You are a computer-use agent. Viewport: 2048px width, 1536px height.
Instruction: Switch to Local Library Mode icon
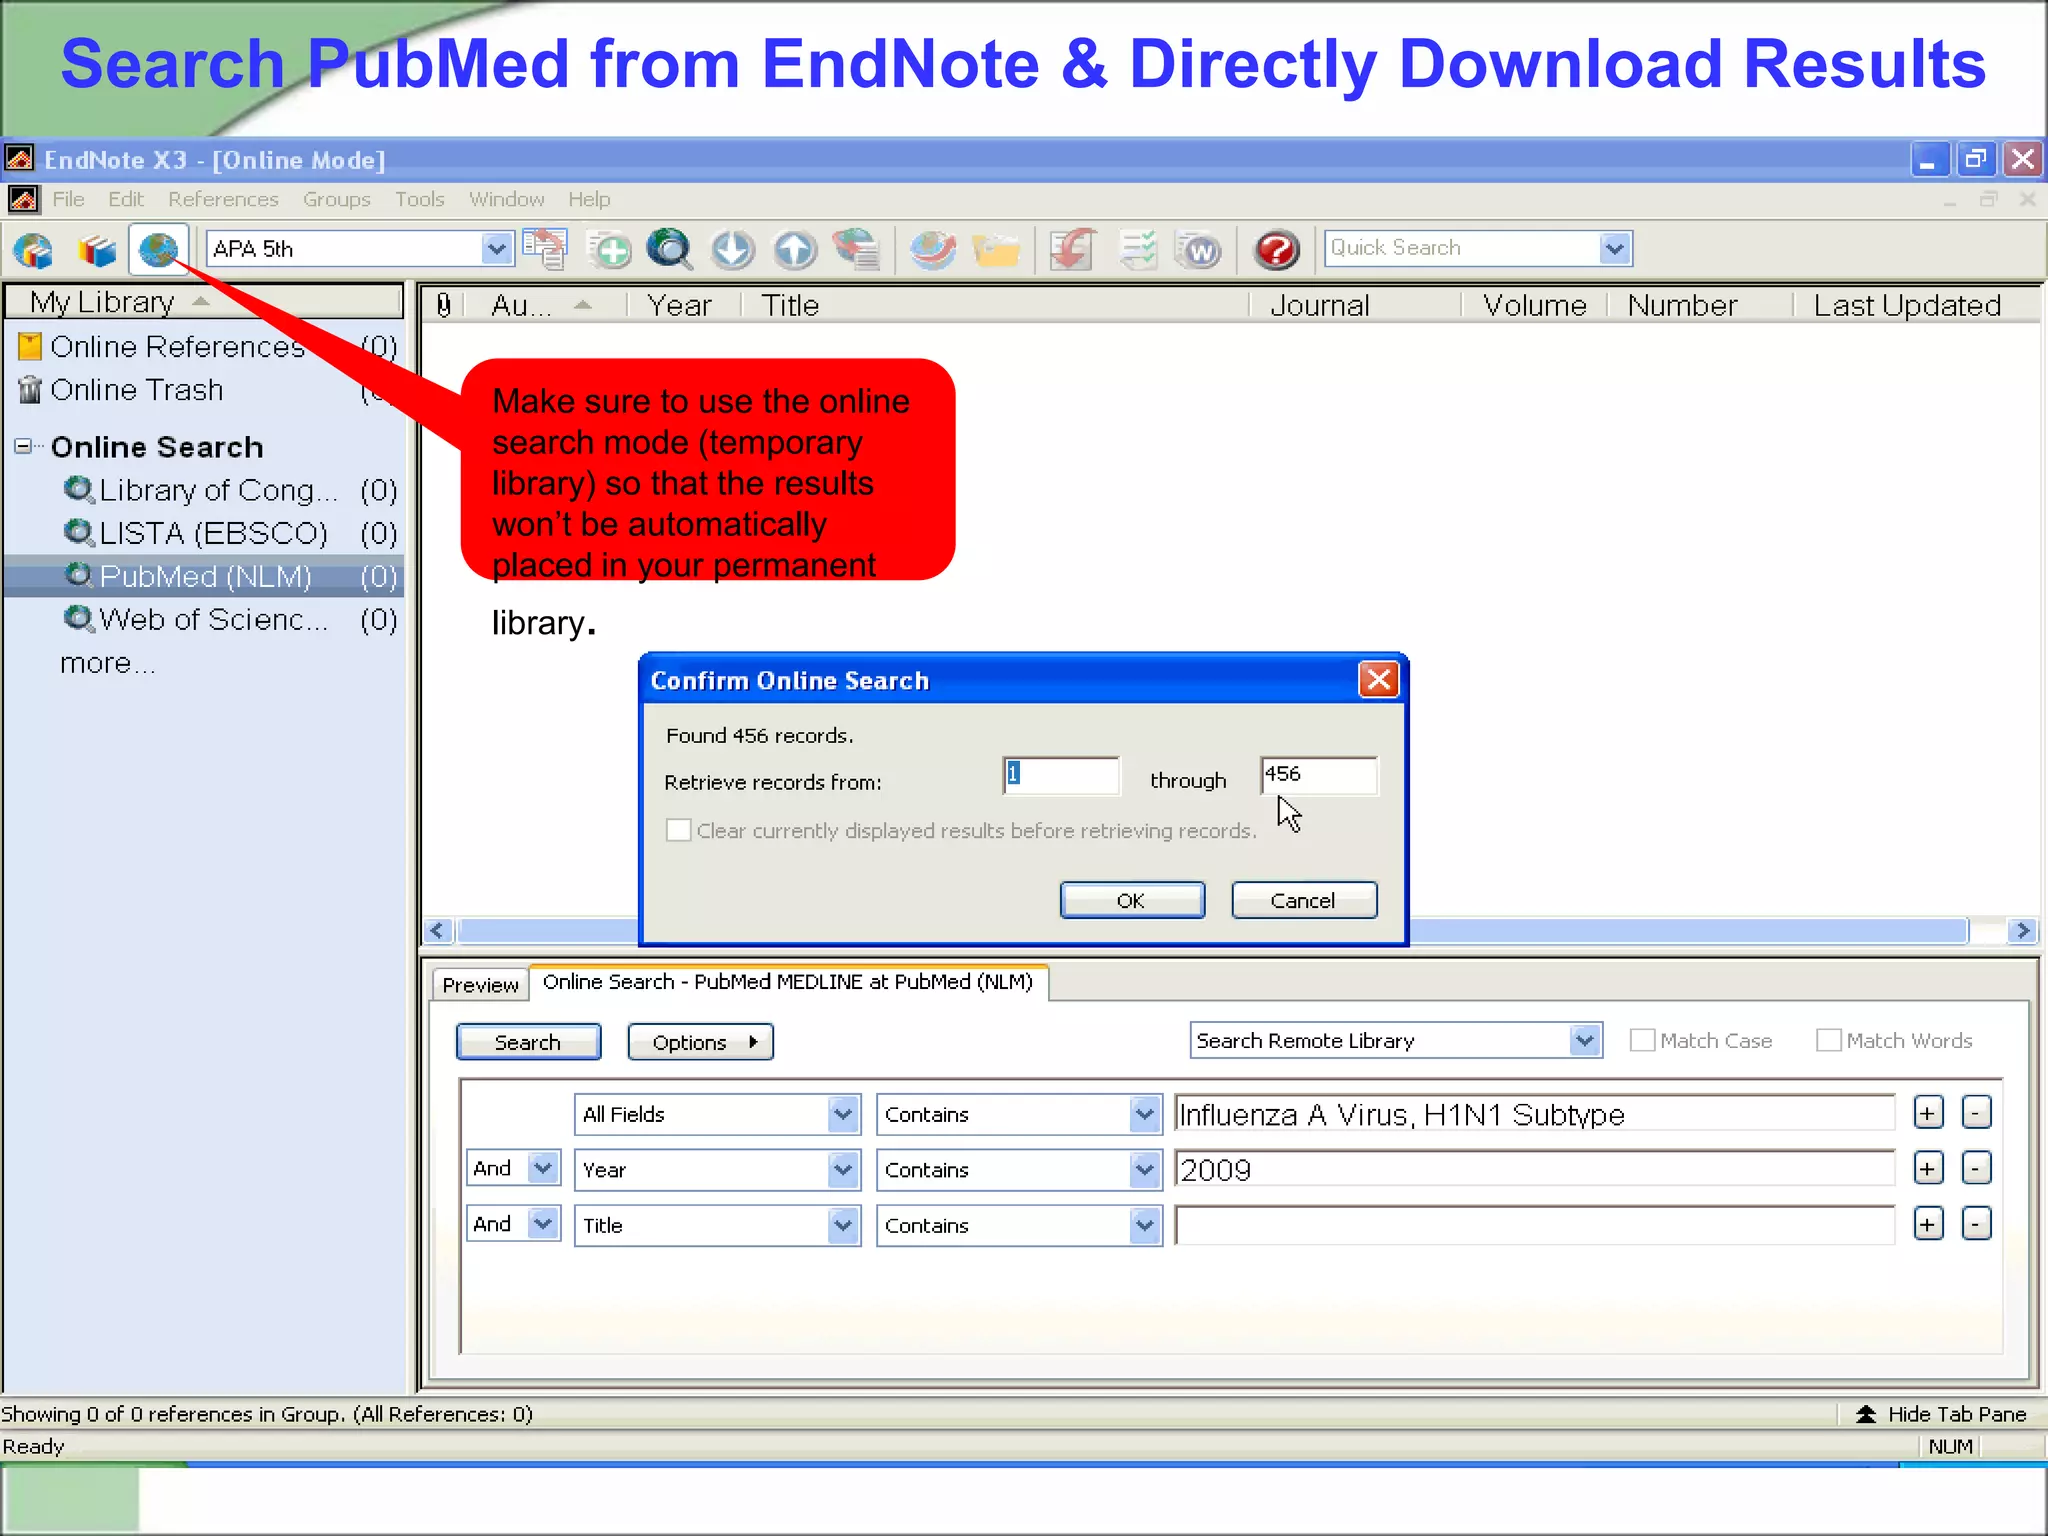(97, 250)
